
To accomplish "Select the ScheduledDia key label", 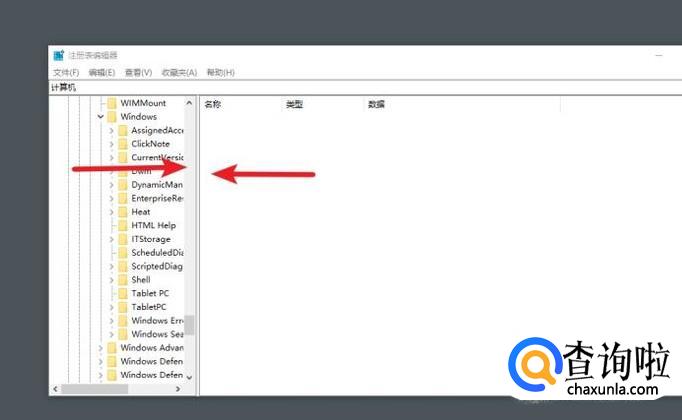I will (157, 253).
